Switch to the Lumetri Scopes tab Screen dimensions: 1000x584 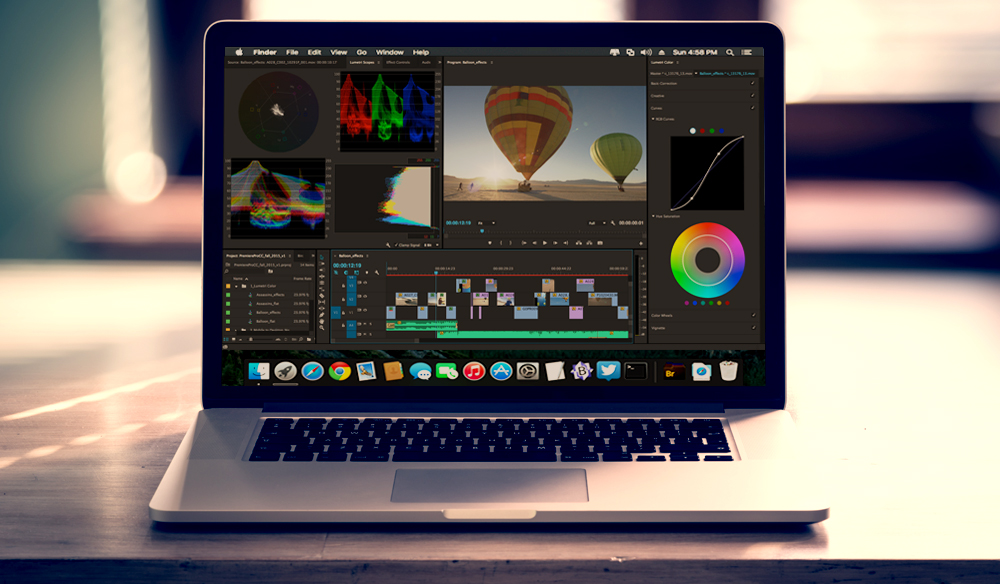click(x=363, y=62)
